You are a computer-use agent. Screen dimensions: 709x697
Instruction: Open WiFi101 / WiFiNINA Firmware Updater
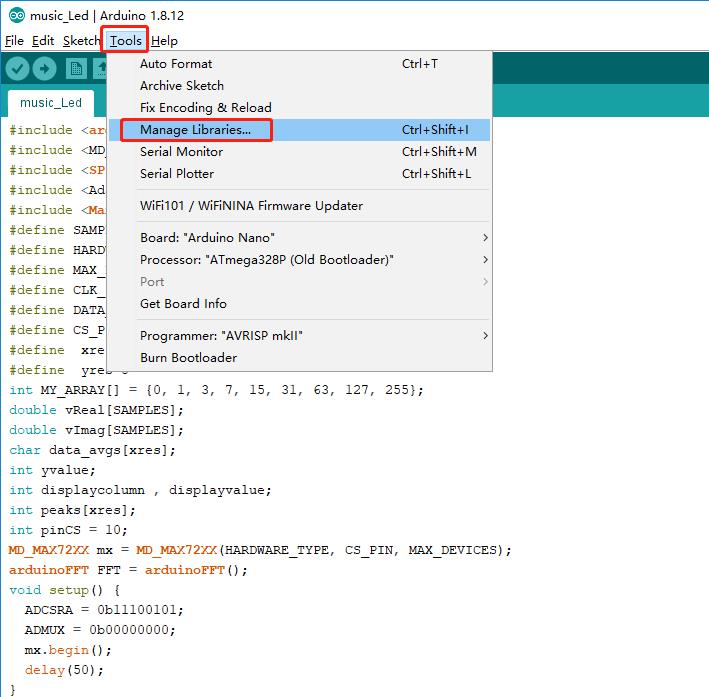pyautogui.click(x=251, y=206)
